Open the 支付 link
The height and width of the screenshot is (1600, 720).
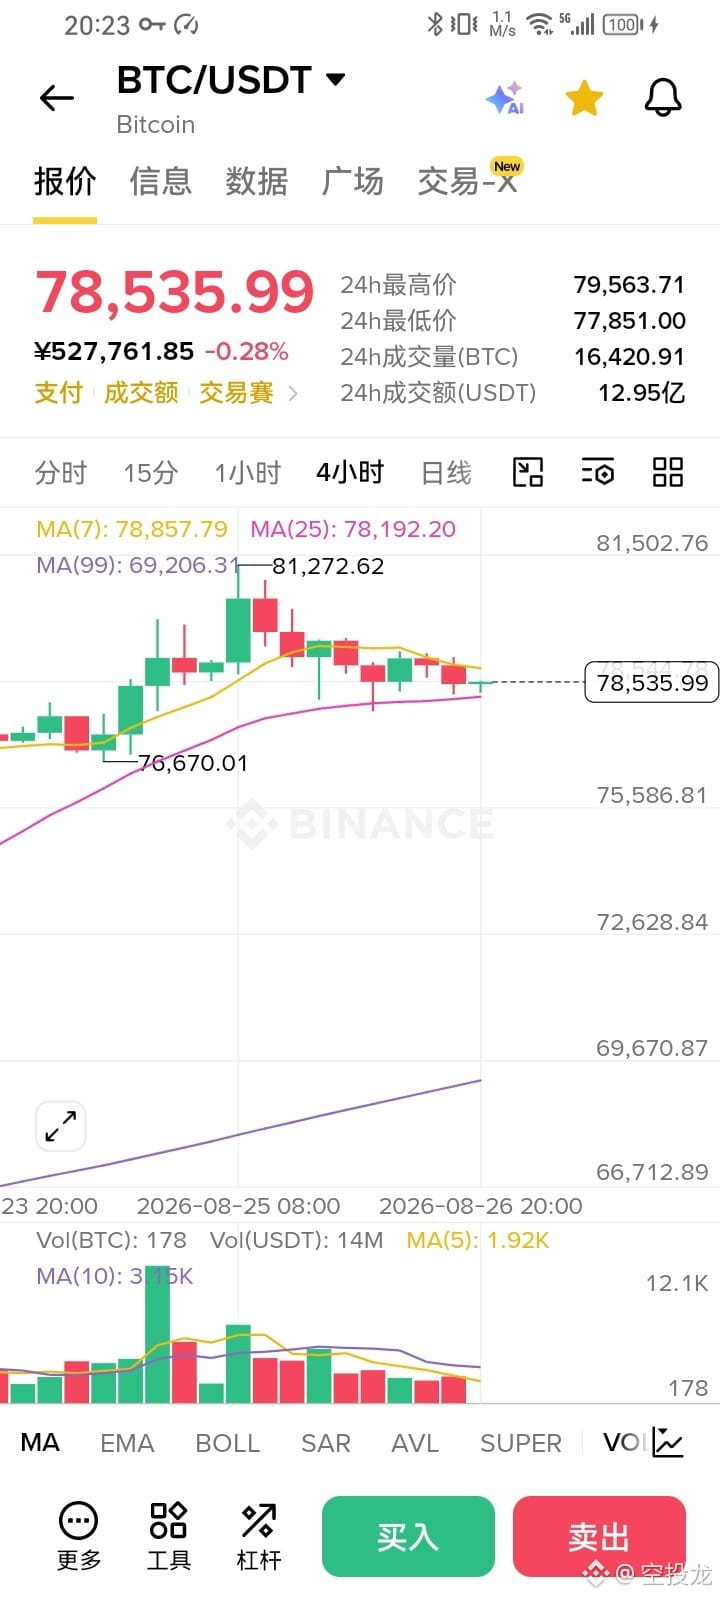pos(58,393)
